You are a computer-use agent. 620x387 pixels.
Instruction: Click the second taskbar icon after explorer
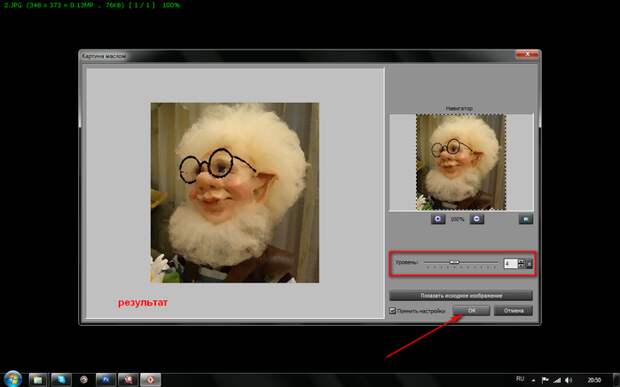[61, 380]
